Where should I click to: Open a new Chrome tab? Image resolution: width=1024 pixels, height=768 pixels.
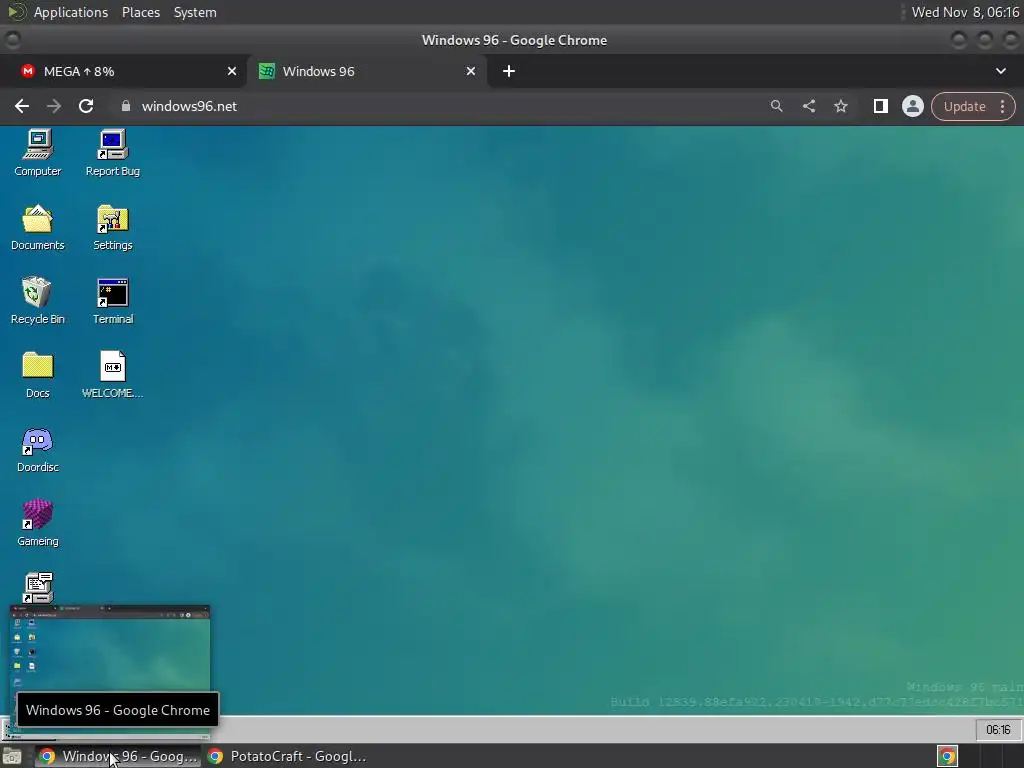click(509, 71)
